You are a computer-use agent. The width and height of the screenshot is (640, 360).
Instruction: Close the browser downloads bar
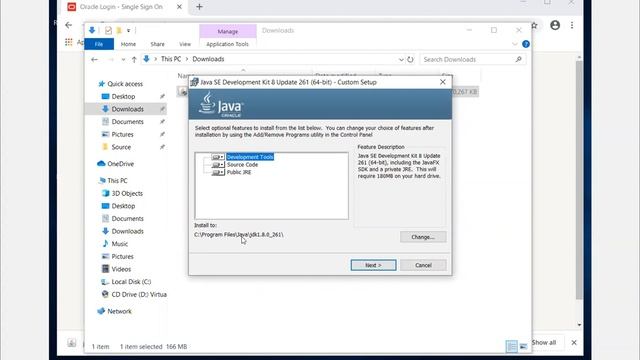pyautogui.click(x=574, y=342)
